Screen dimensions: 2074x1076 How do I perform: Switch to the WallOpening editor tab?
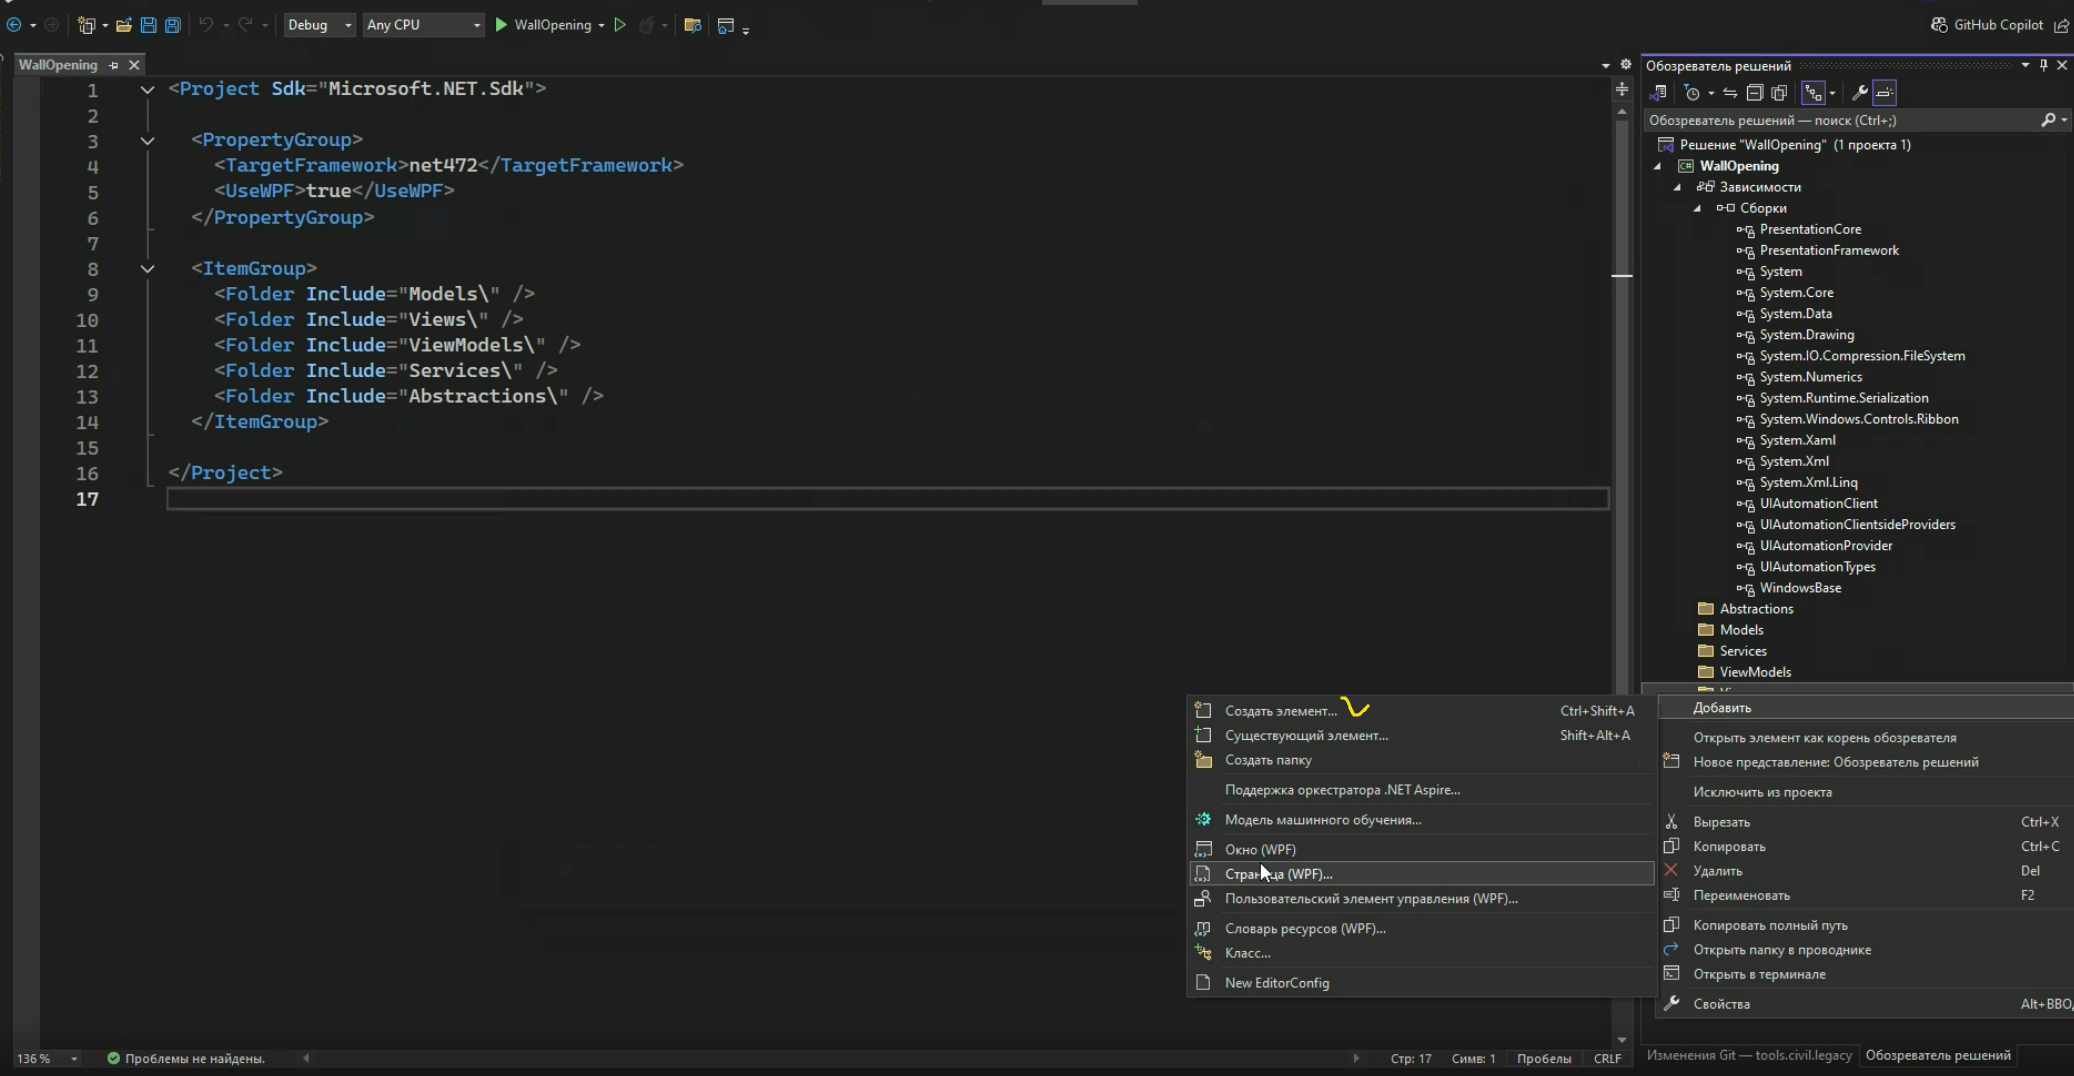click(x=58, y=65)
